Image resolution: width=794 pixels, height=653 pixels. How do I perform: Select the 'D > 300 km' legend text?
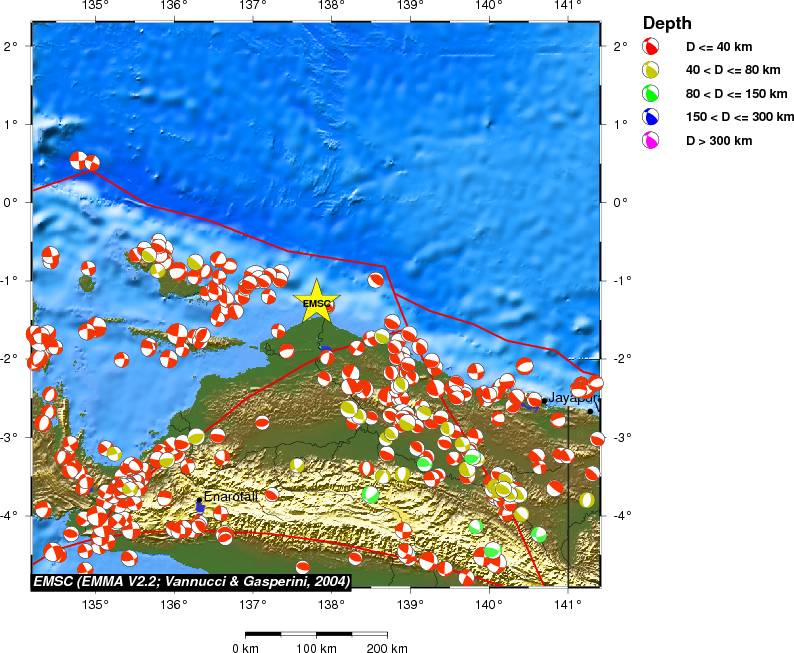pos(718,141)
